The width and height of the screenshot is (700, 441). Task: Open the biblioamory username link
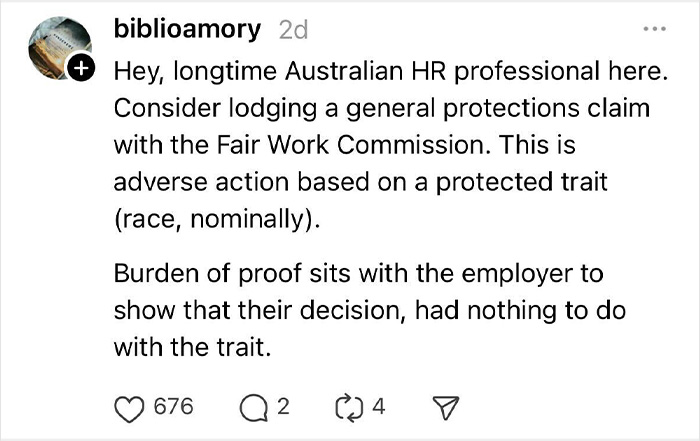(188, 30)
